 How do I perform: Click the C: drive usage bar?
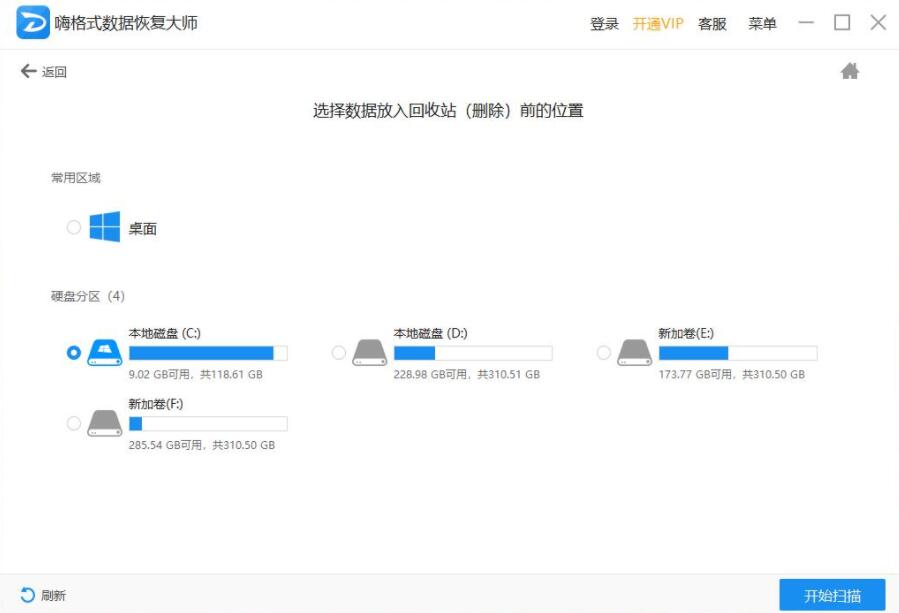coord(208,353)
